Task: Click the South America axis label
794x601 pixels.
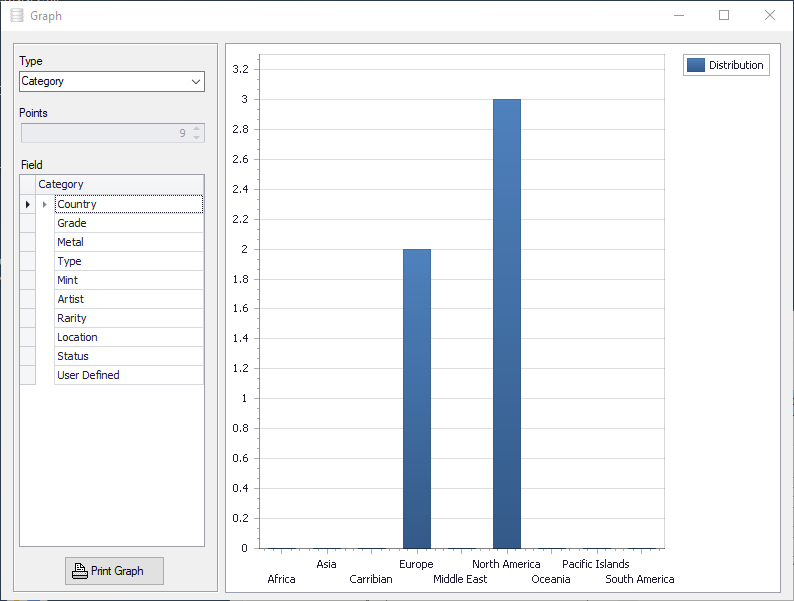Action: [640, 579]
